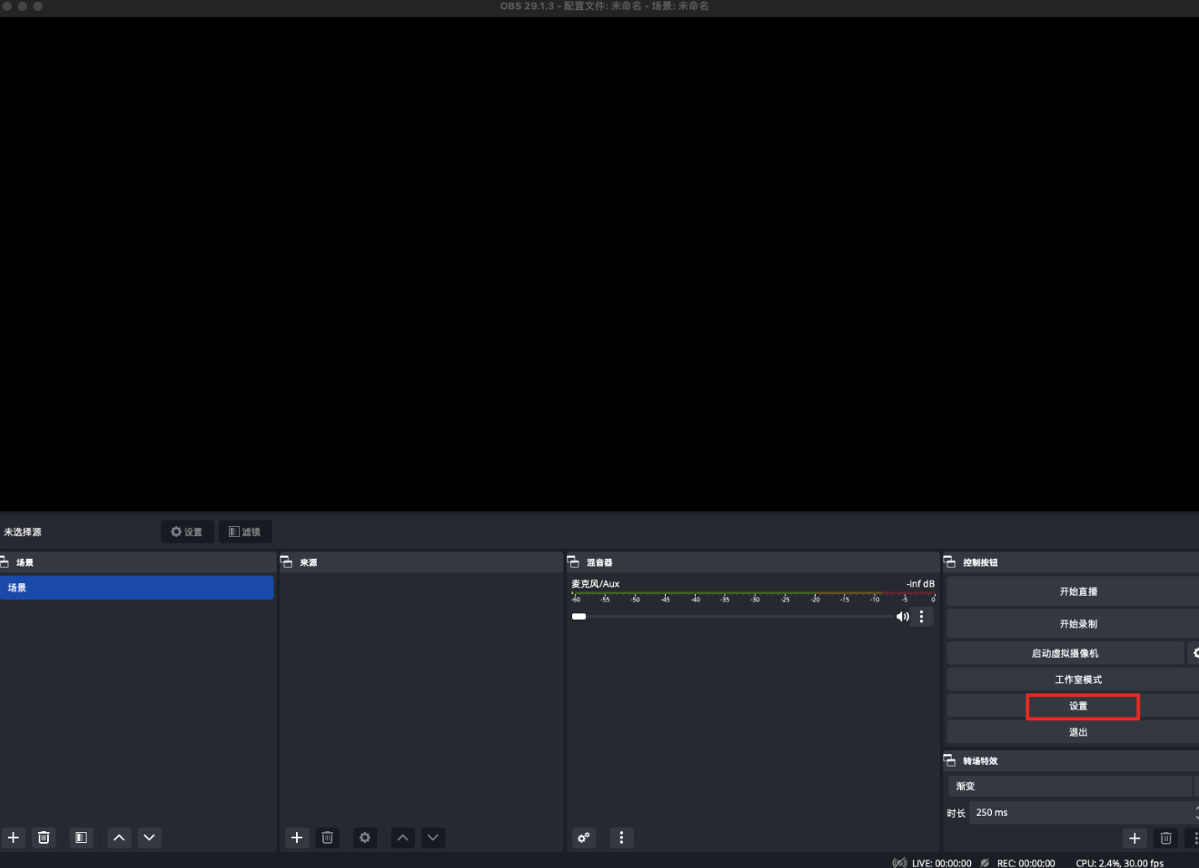This screenshot has height=868, width=1199.
Task: Move scene up with the up arrow
Action: tap(119, 837)
